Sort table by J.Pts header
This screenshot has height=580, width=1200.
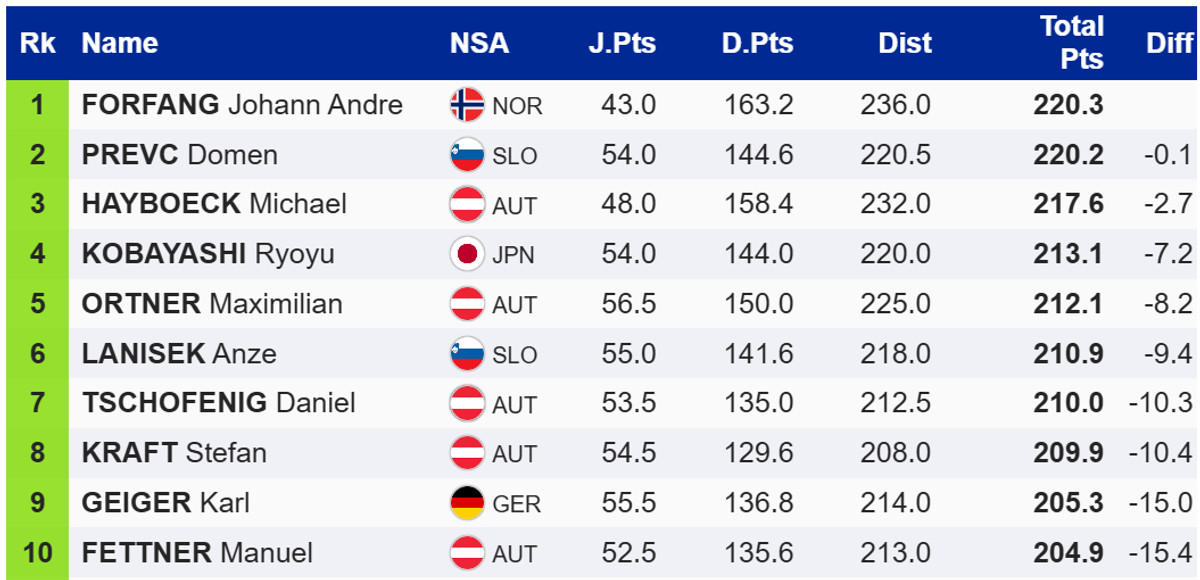click(x=622, y=43)
